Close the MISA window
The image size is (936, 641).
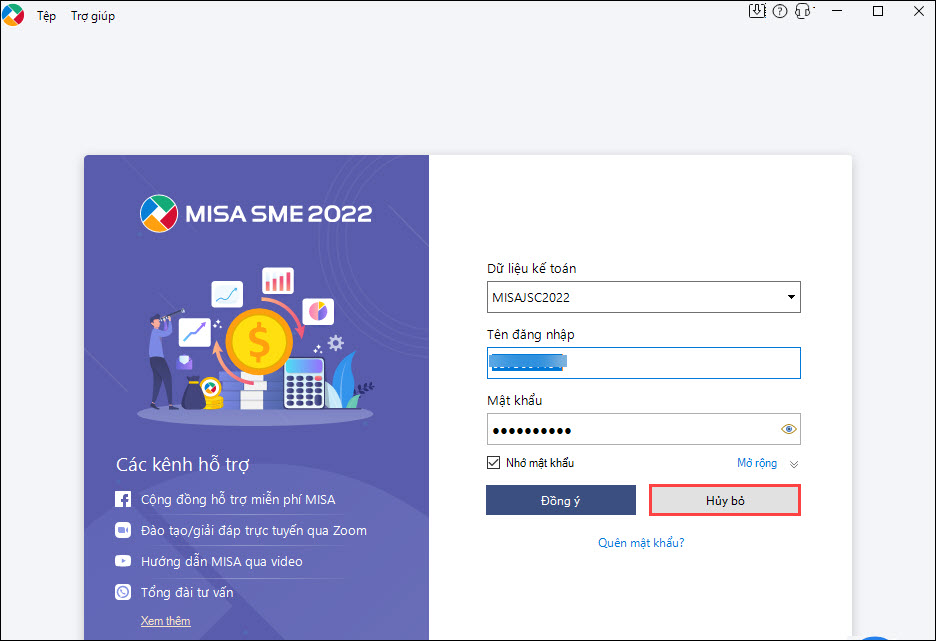(919, 11)
